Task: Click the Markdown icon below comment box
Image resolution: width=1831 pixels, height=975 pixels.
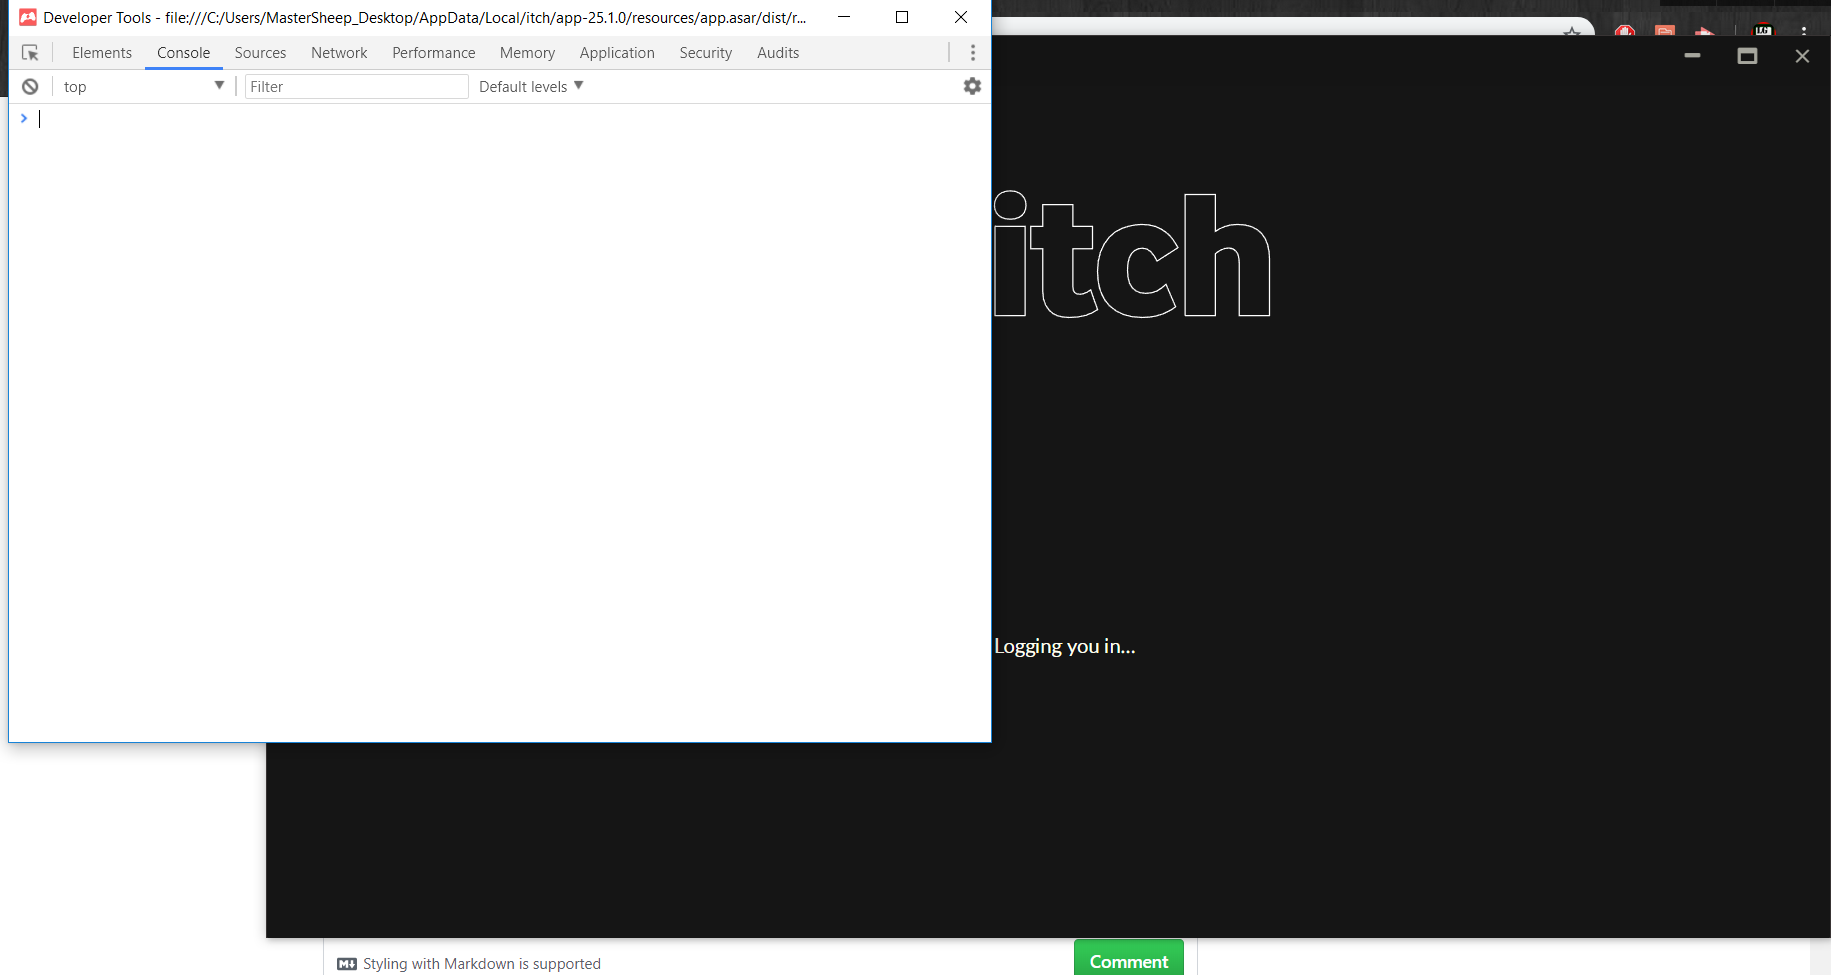Action: click(347, 964)
